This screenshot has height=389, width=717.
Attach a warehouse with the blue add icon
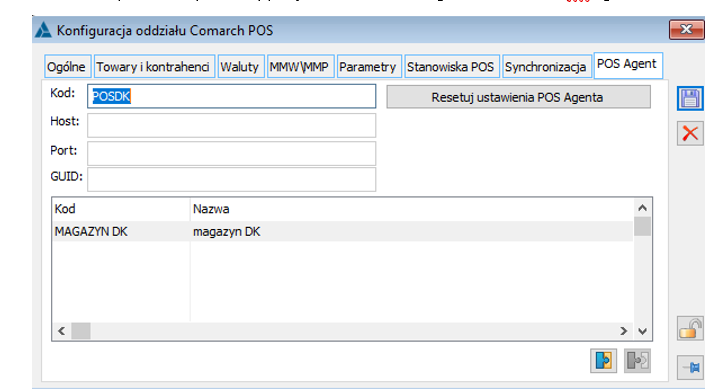(x=603, y=361)
